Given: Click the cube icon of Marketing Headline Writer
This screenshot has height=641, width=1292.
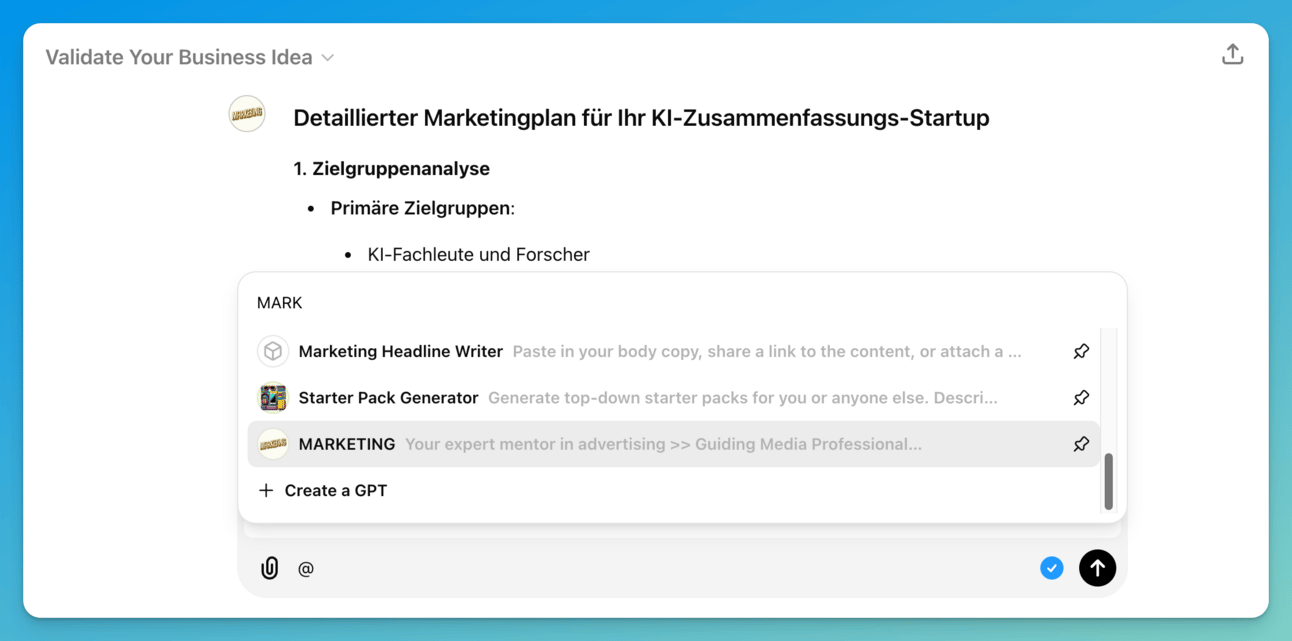Looking at the screenshot, I should [x=273, y=351].
